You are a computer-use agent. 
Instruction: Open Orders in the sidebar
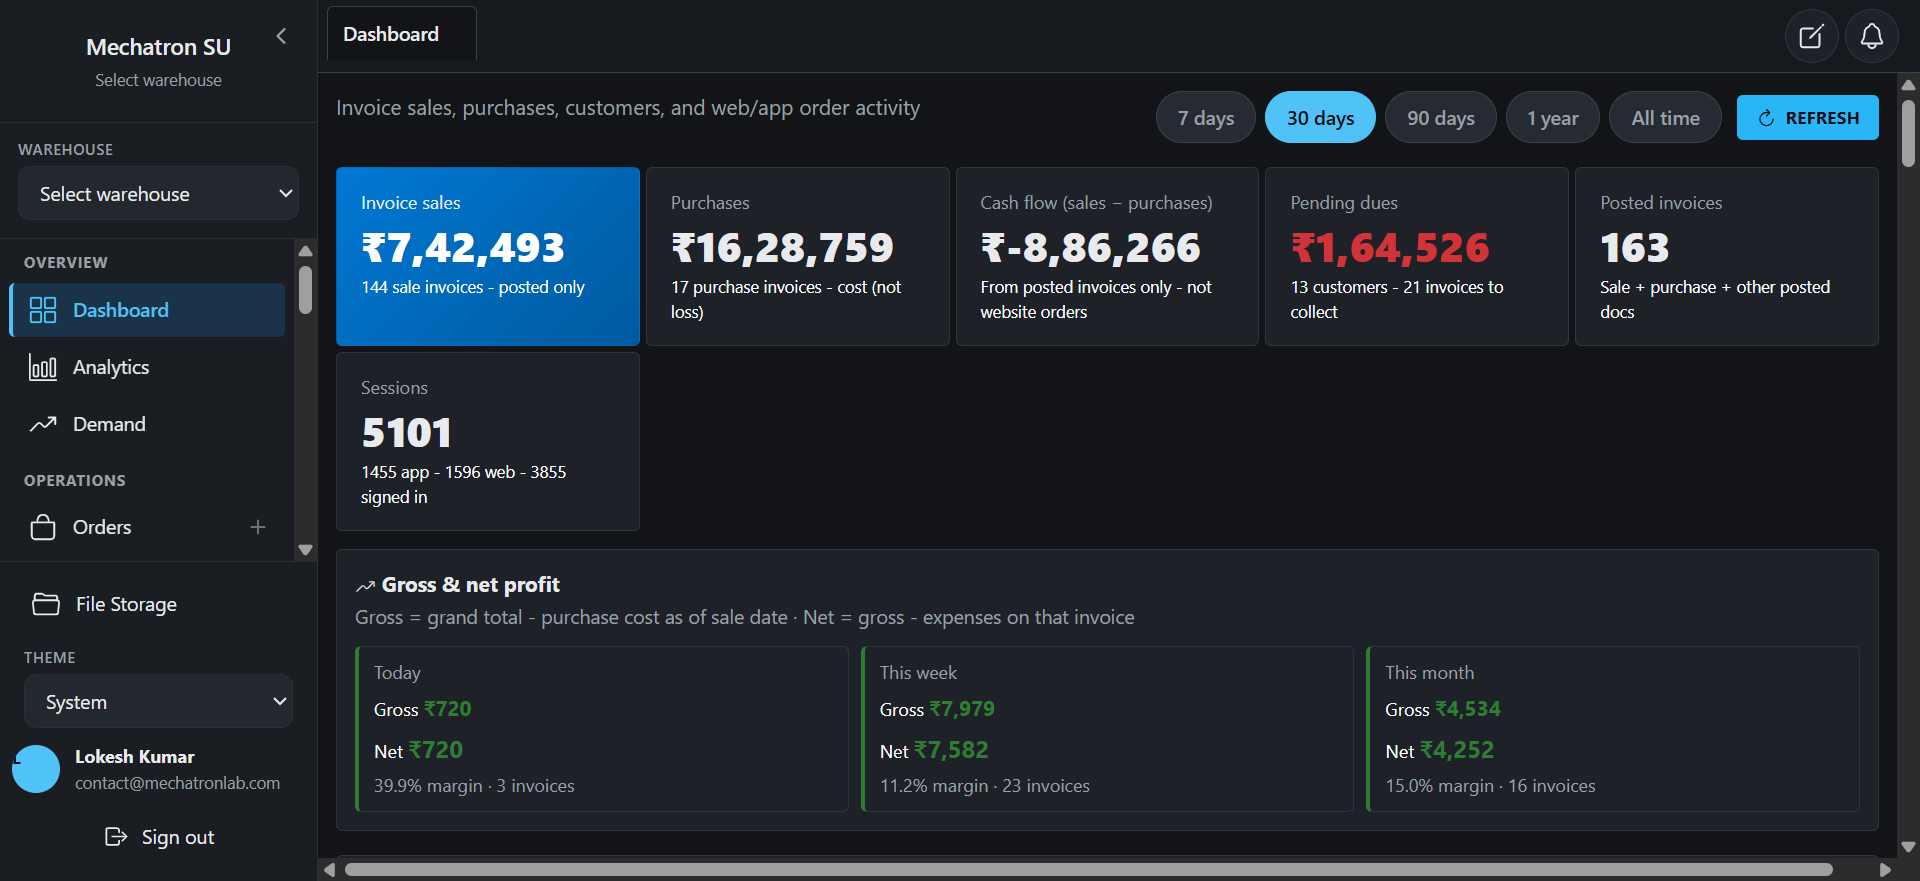point(147,527)
